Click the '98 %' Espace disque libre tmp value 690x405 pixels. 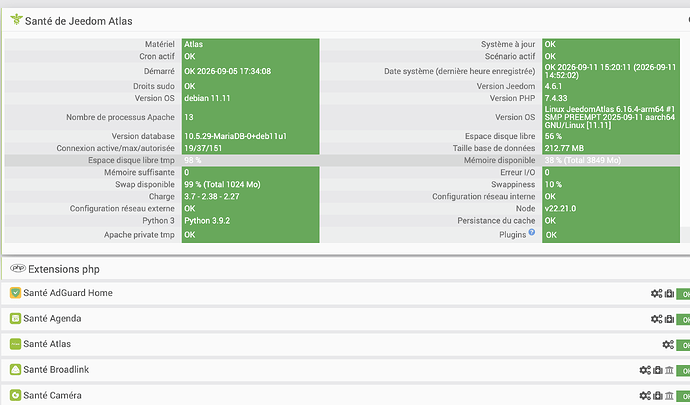coord(193,160)
